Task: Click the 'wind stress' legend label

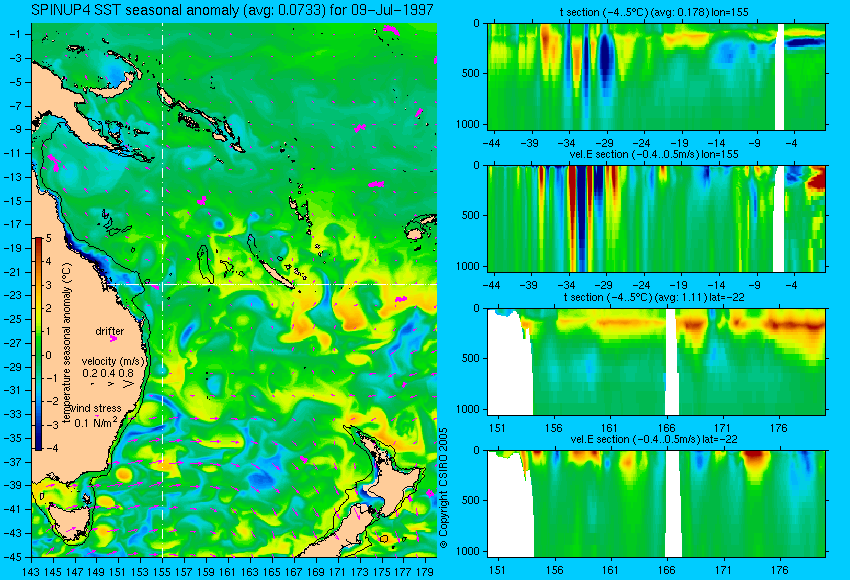Action: [x=96, y=408]
